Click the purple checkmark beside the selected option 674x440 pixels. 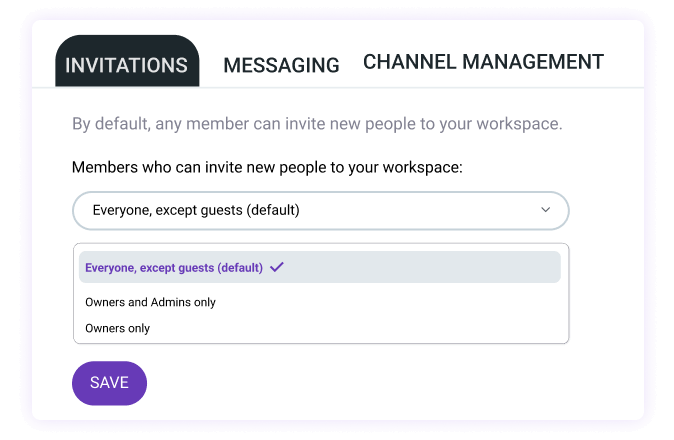pyautogui.click(x=277, y=267)
